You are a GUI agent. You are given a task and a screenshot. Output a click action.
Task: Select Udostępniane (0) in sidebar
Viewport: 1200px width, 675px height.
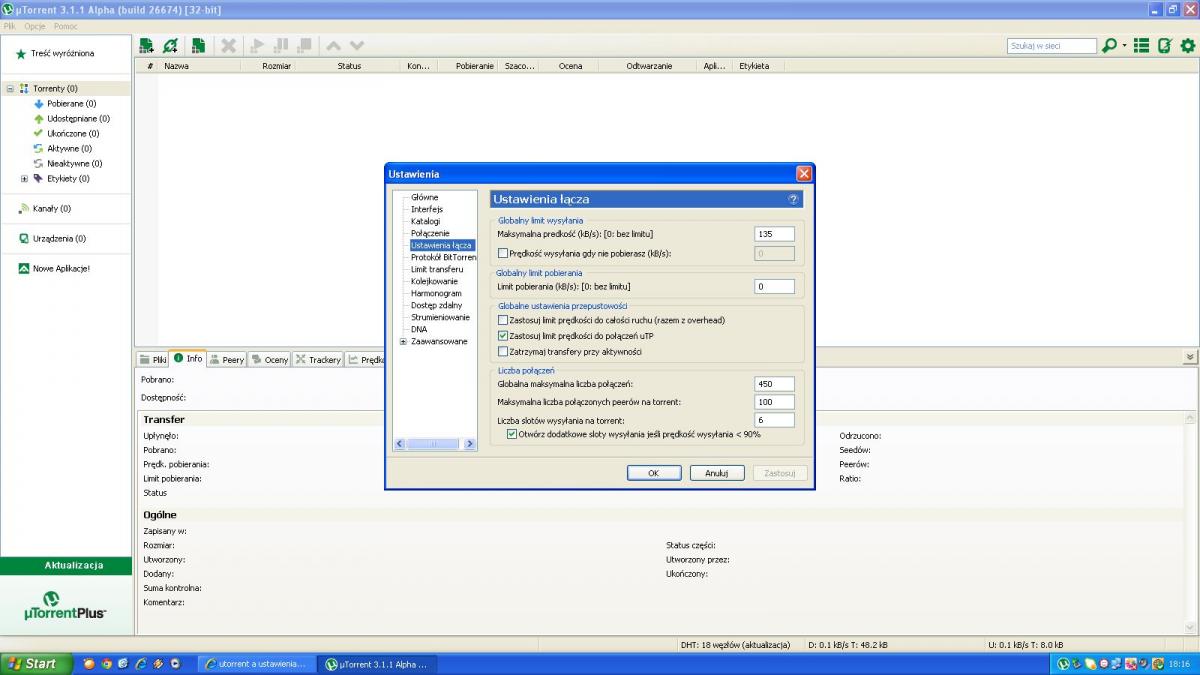[x=72, y=119]
